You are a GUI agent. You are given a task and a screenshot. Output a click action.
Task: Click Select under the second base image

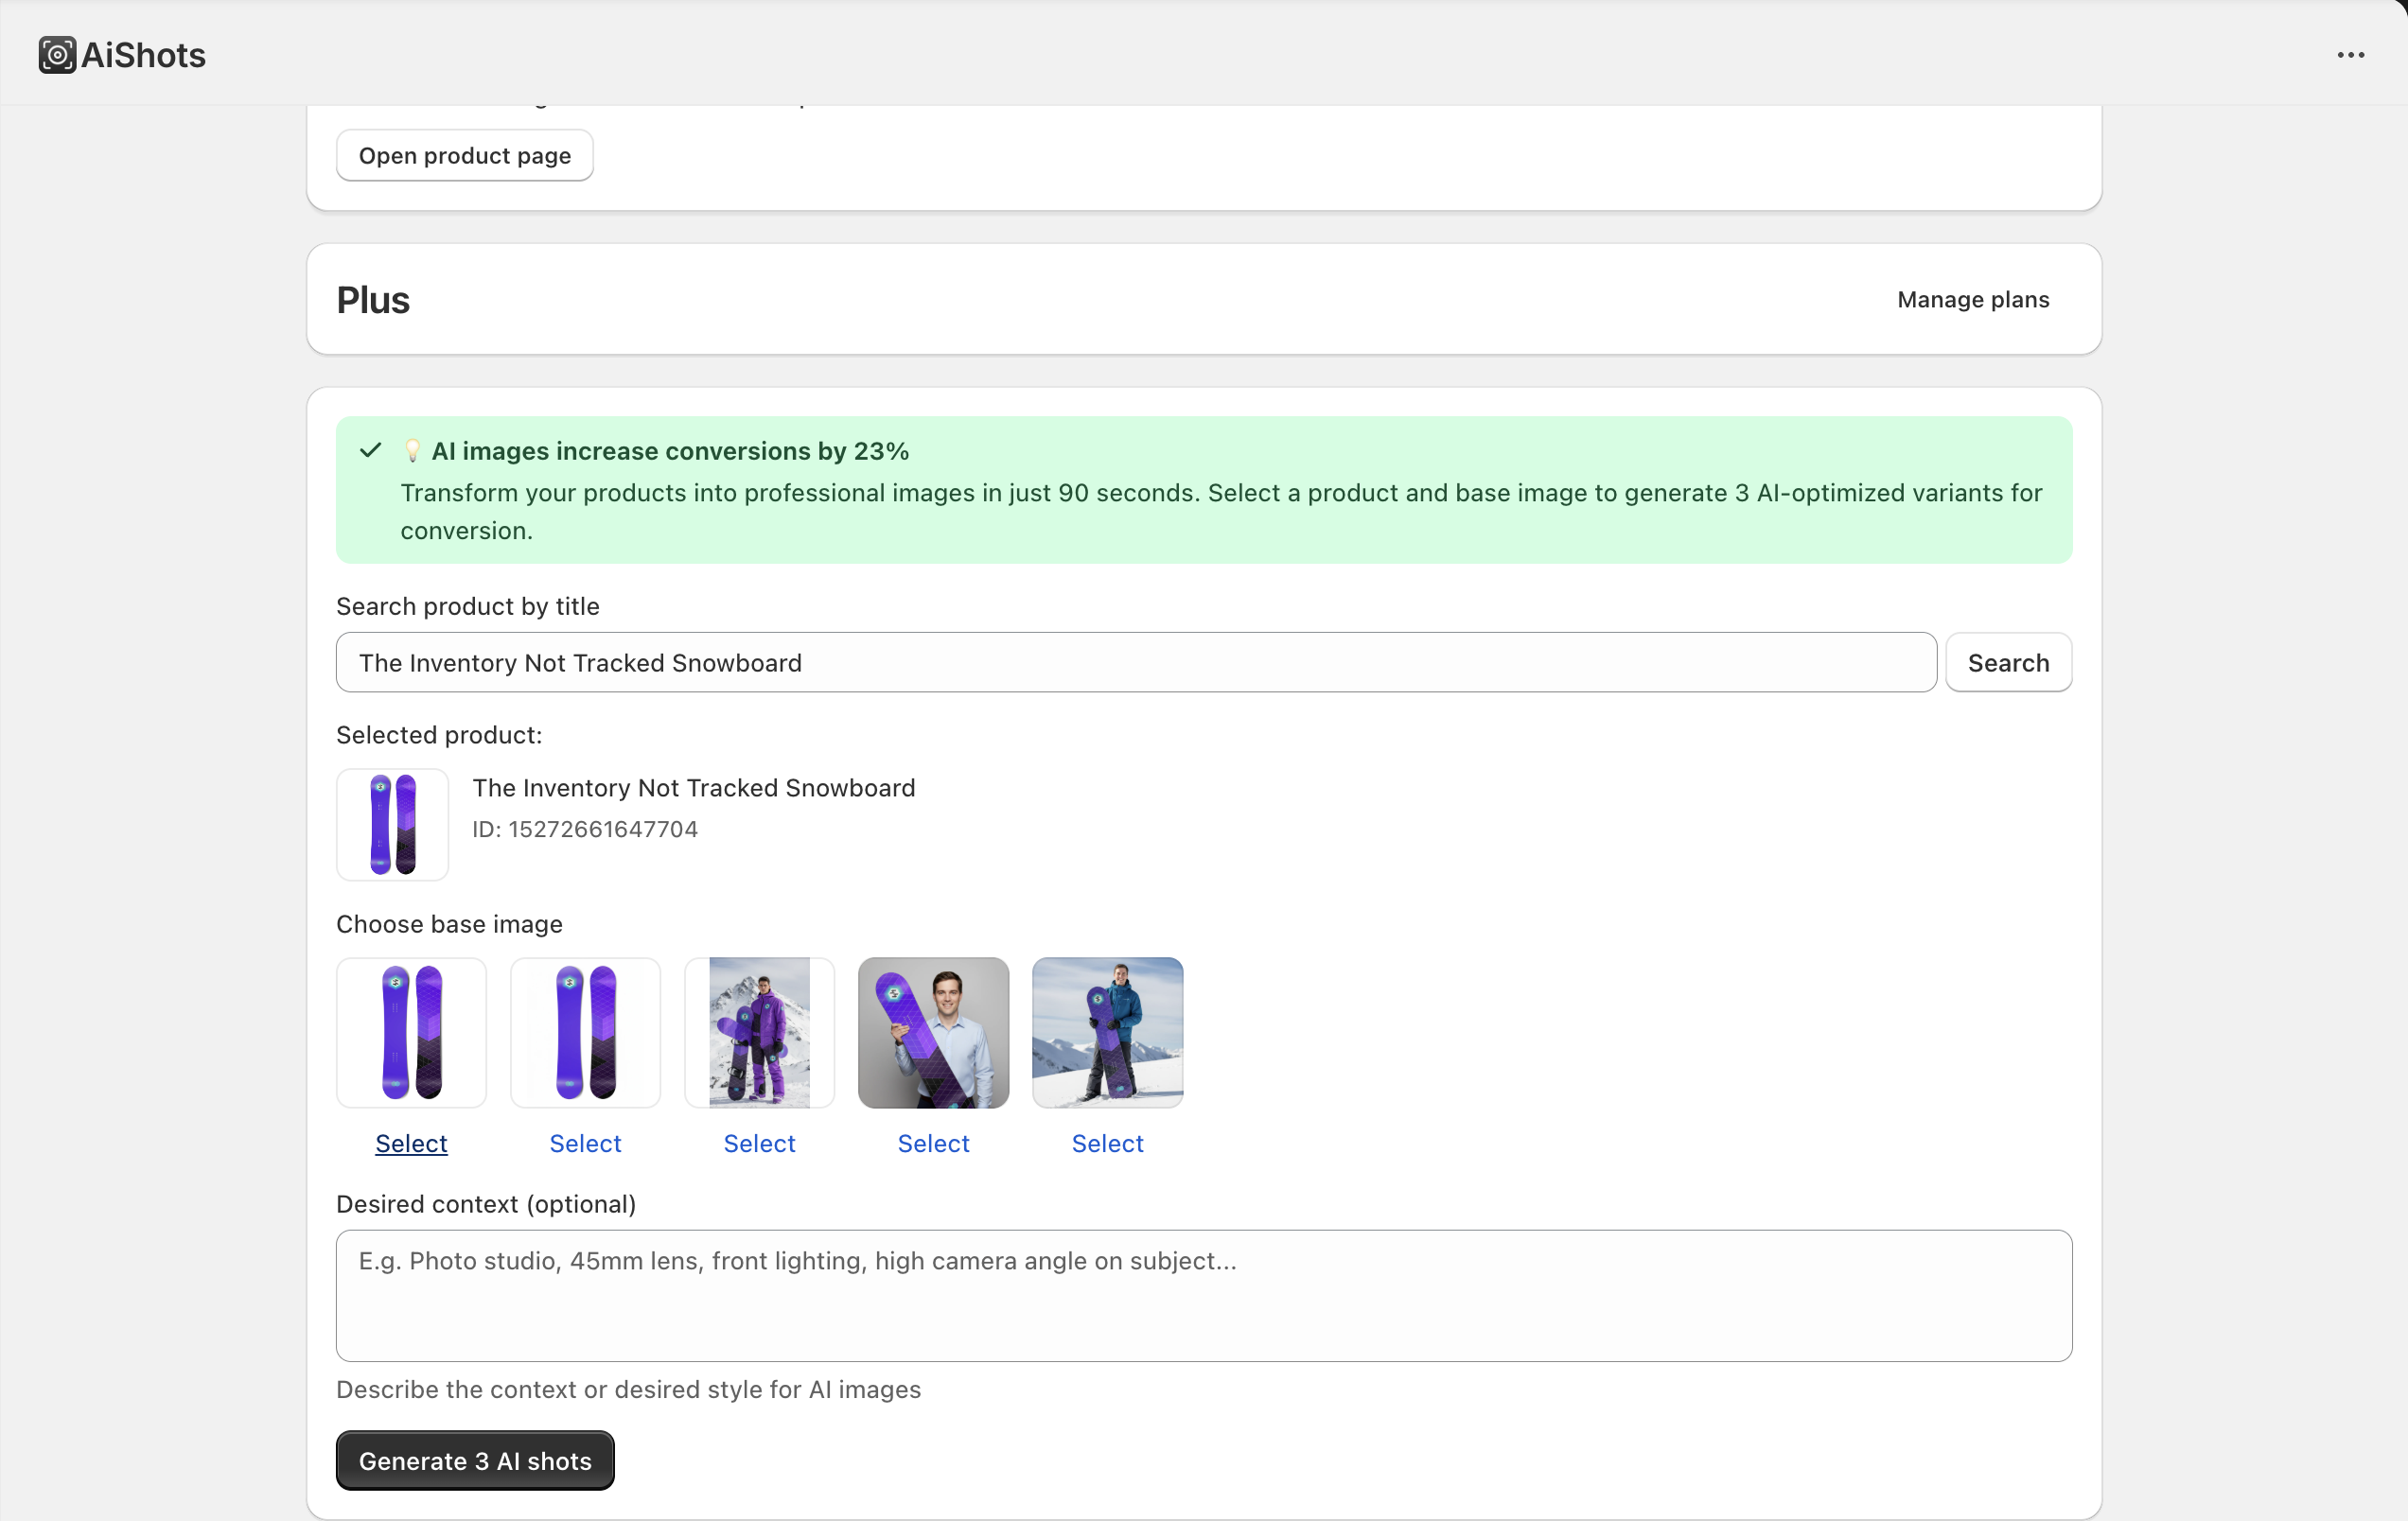coord(585,1143)
